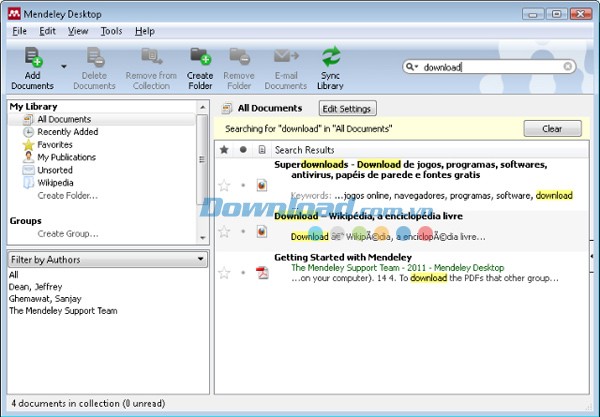
Task: Select Unsorted in My Library
Action: point(55,170)
